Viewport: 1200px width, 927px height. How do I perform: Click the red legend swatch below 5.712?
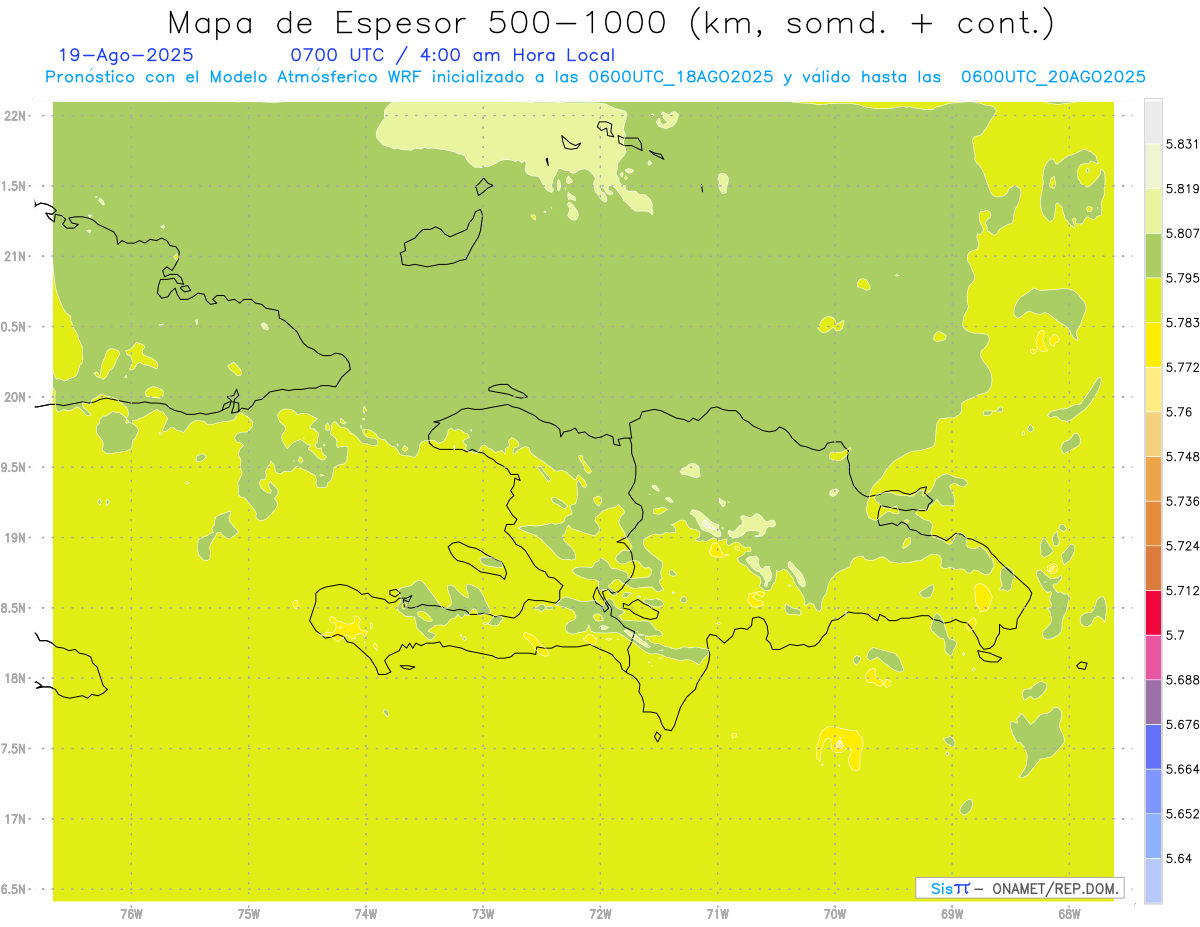coord(1153,612)
